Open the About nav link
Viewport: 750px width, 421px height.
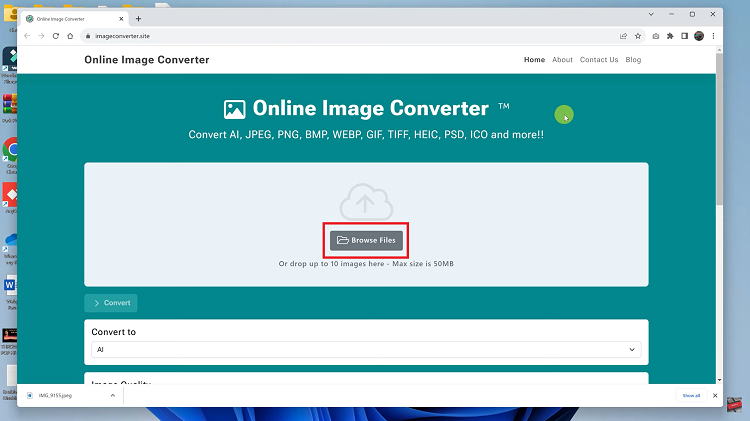[x=562, y=60]
